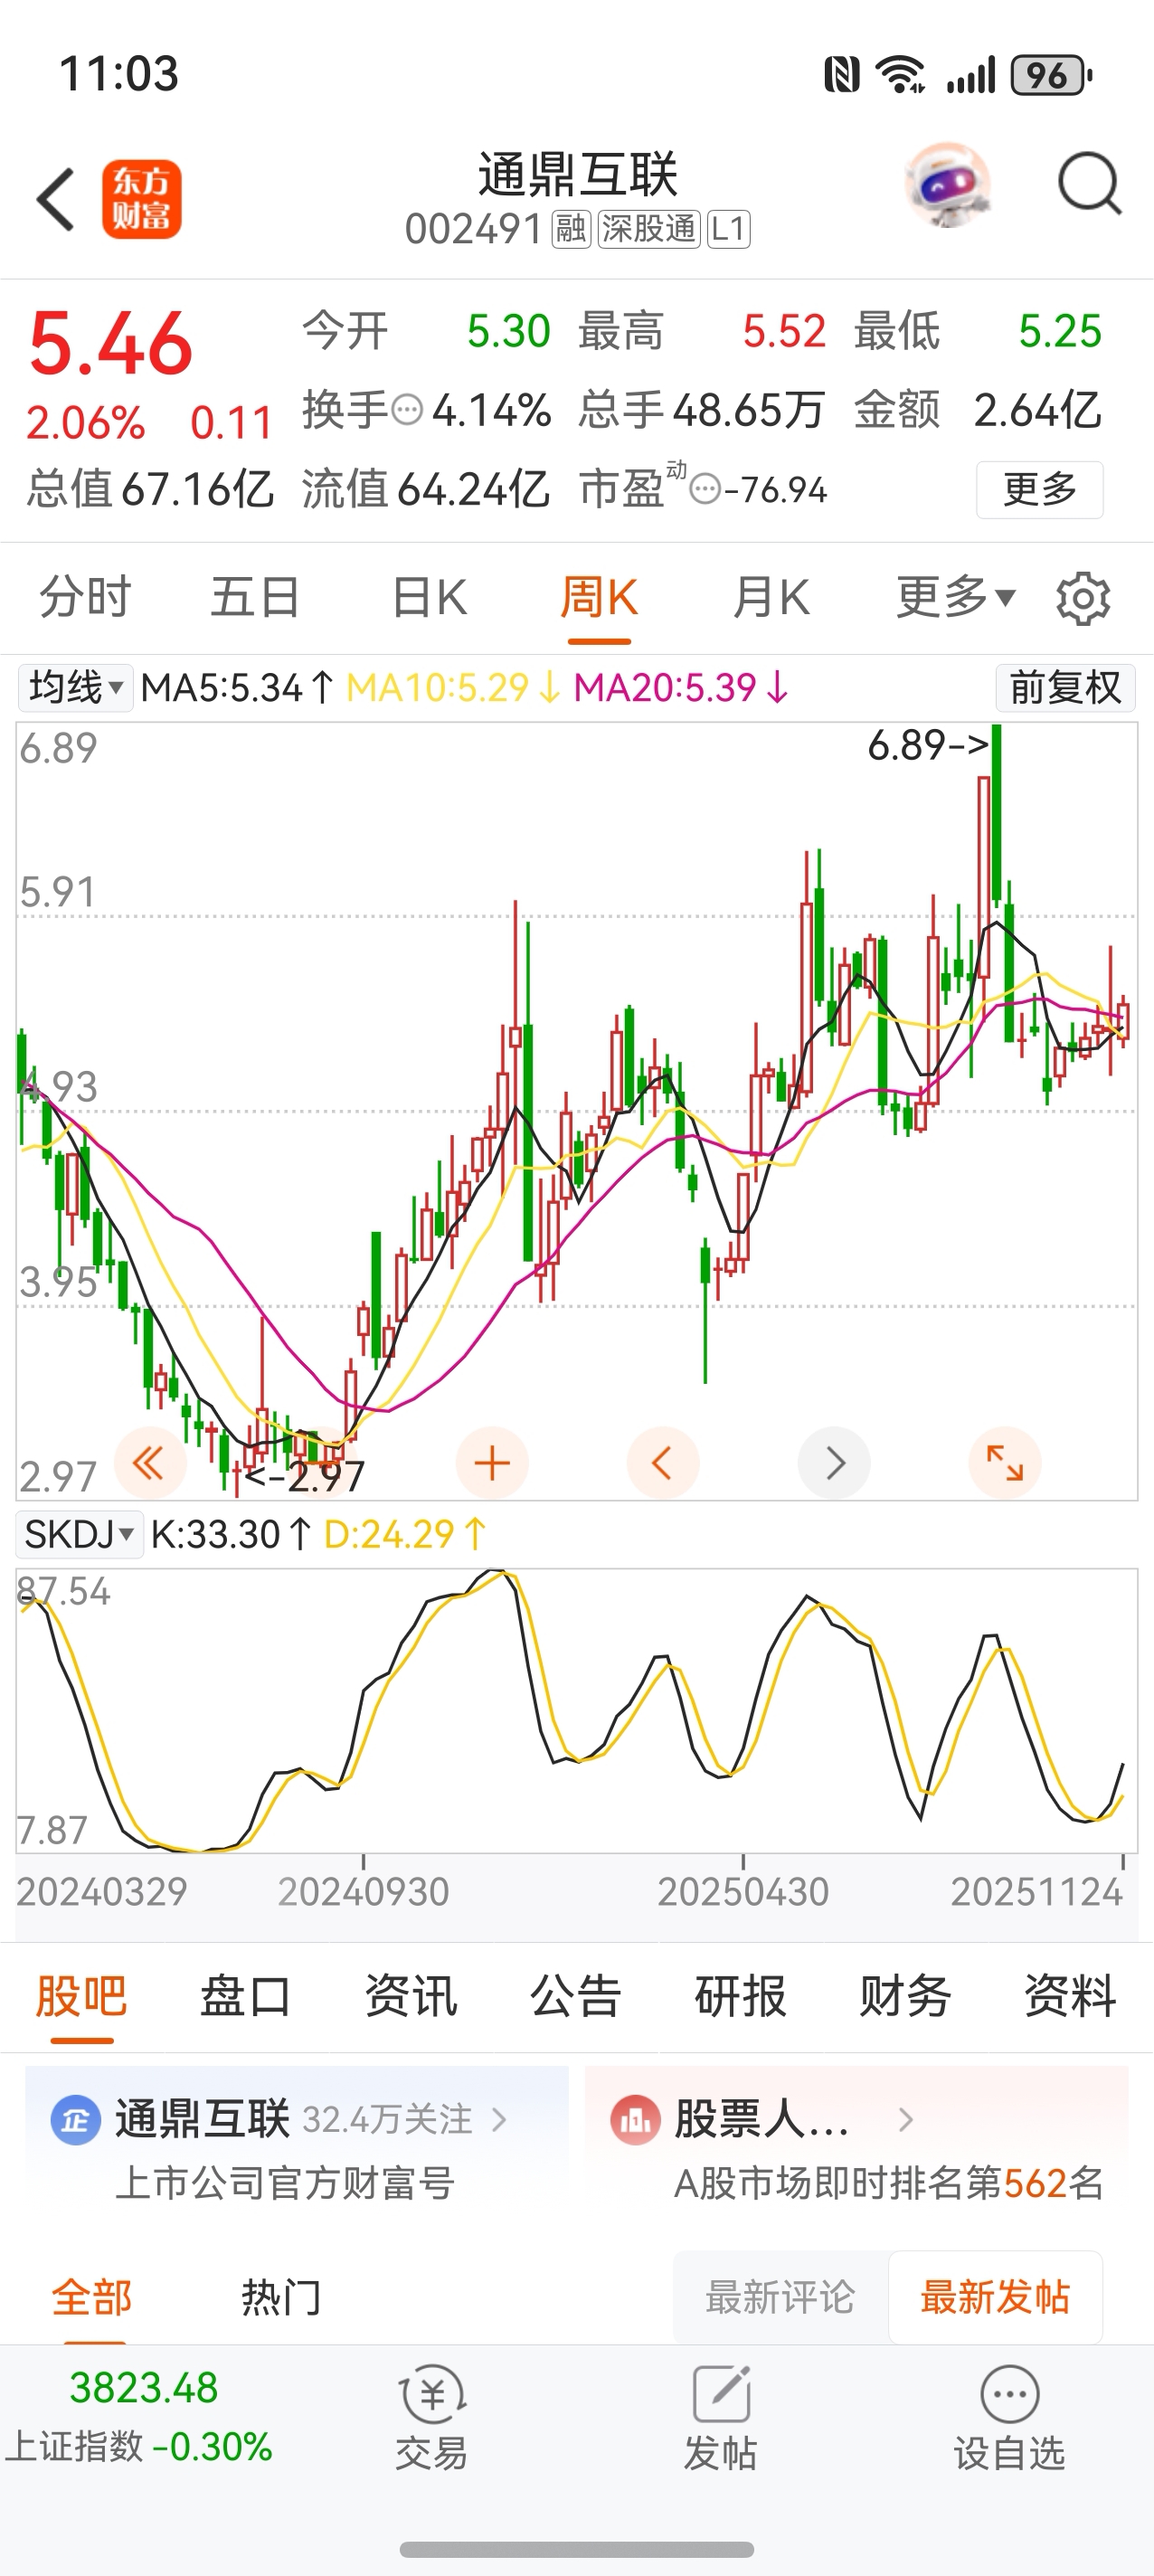Open the AI robot assistant icon
Viewport: 1154px width, 2576px height.
948,186
